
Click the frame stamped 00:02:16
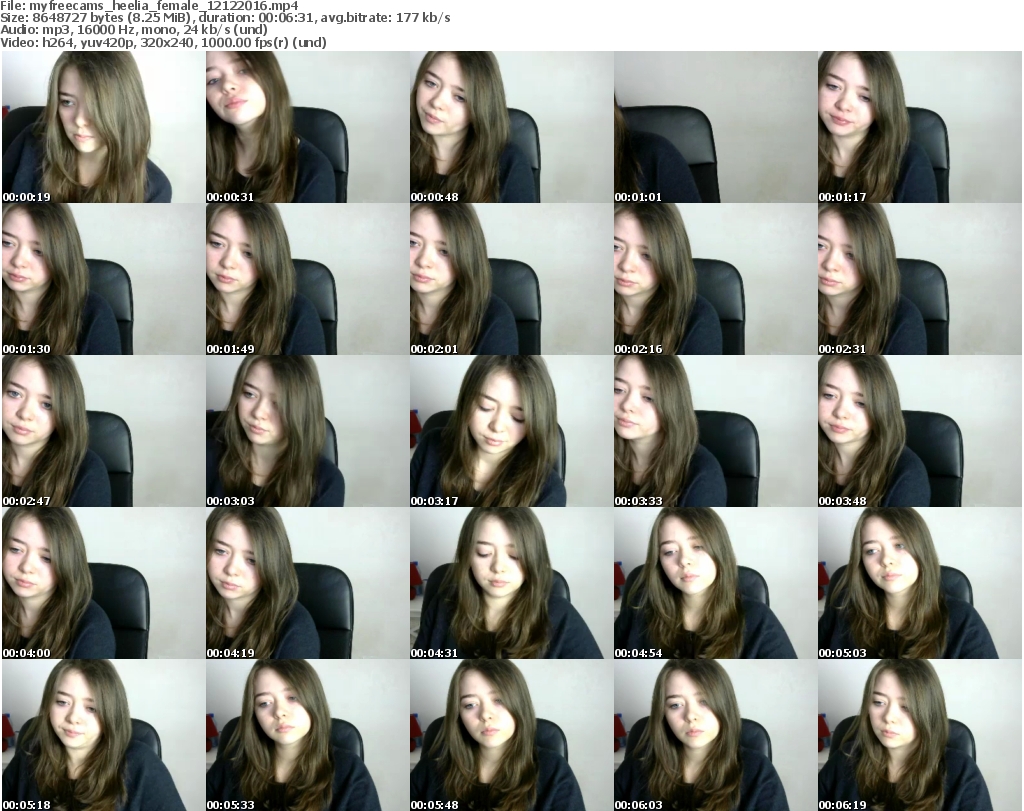pyautogui.click(x=715, y=279)
